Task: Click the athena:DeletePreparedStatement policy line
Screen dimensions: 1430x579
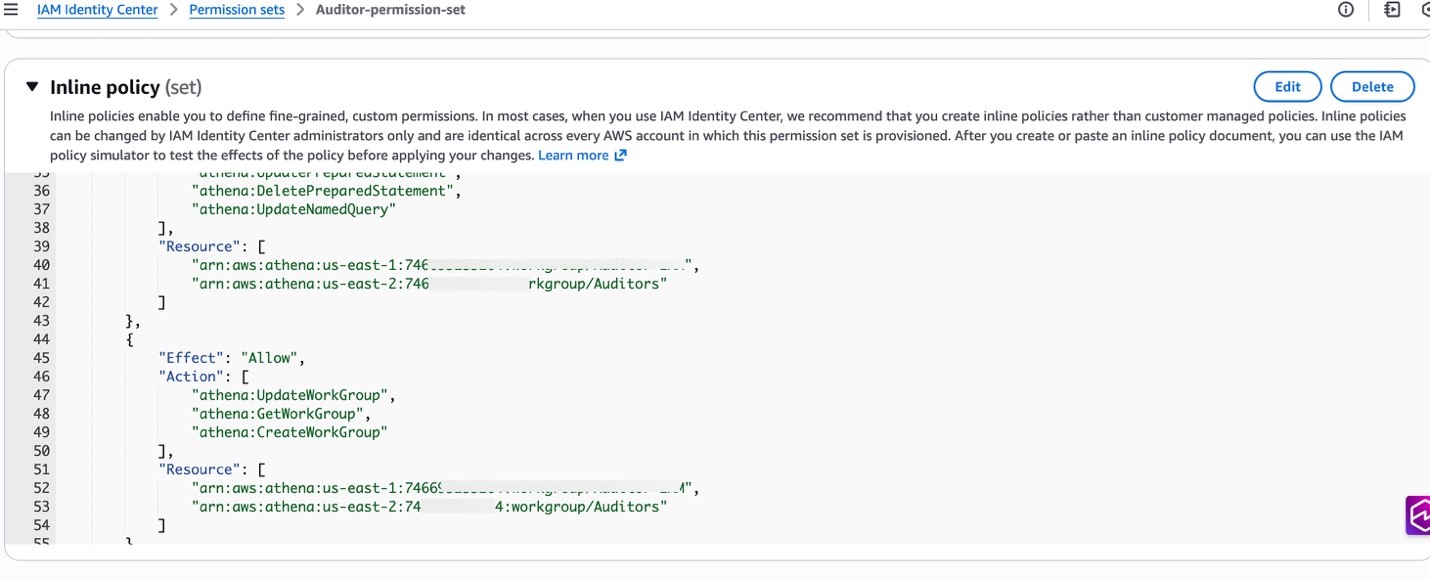Action: (x=325, y=191)
